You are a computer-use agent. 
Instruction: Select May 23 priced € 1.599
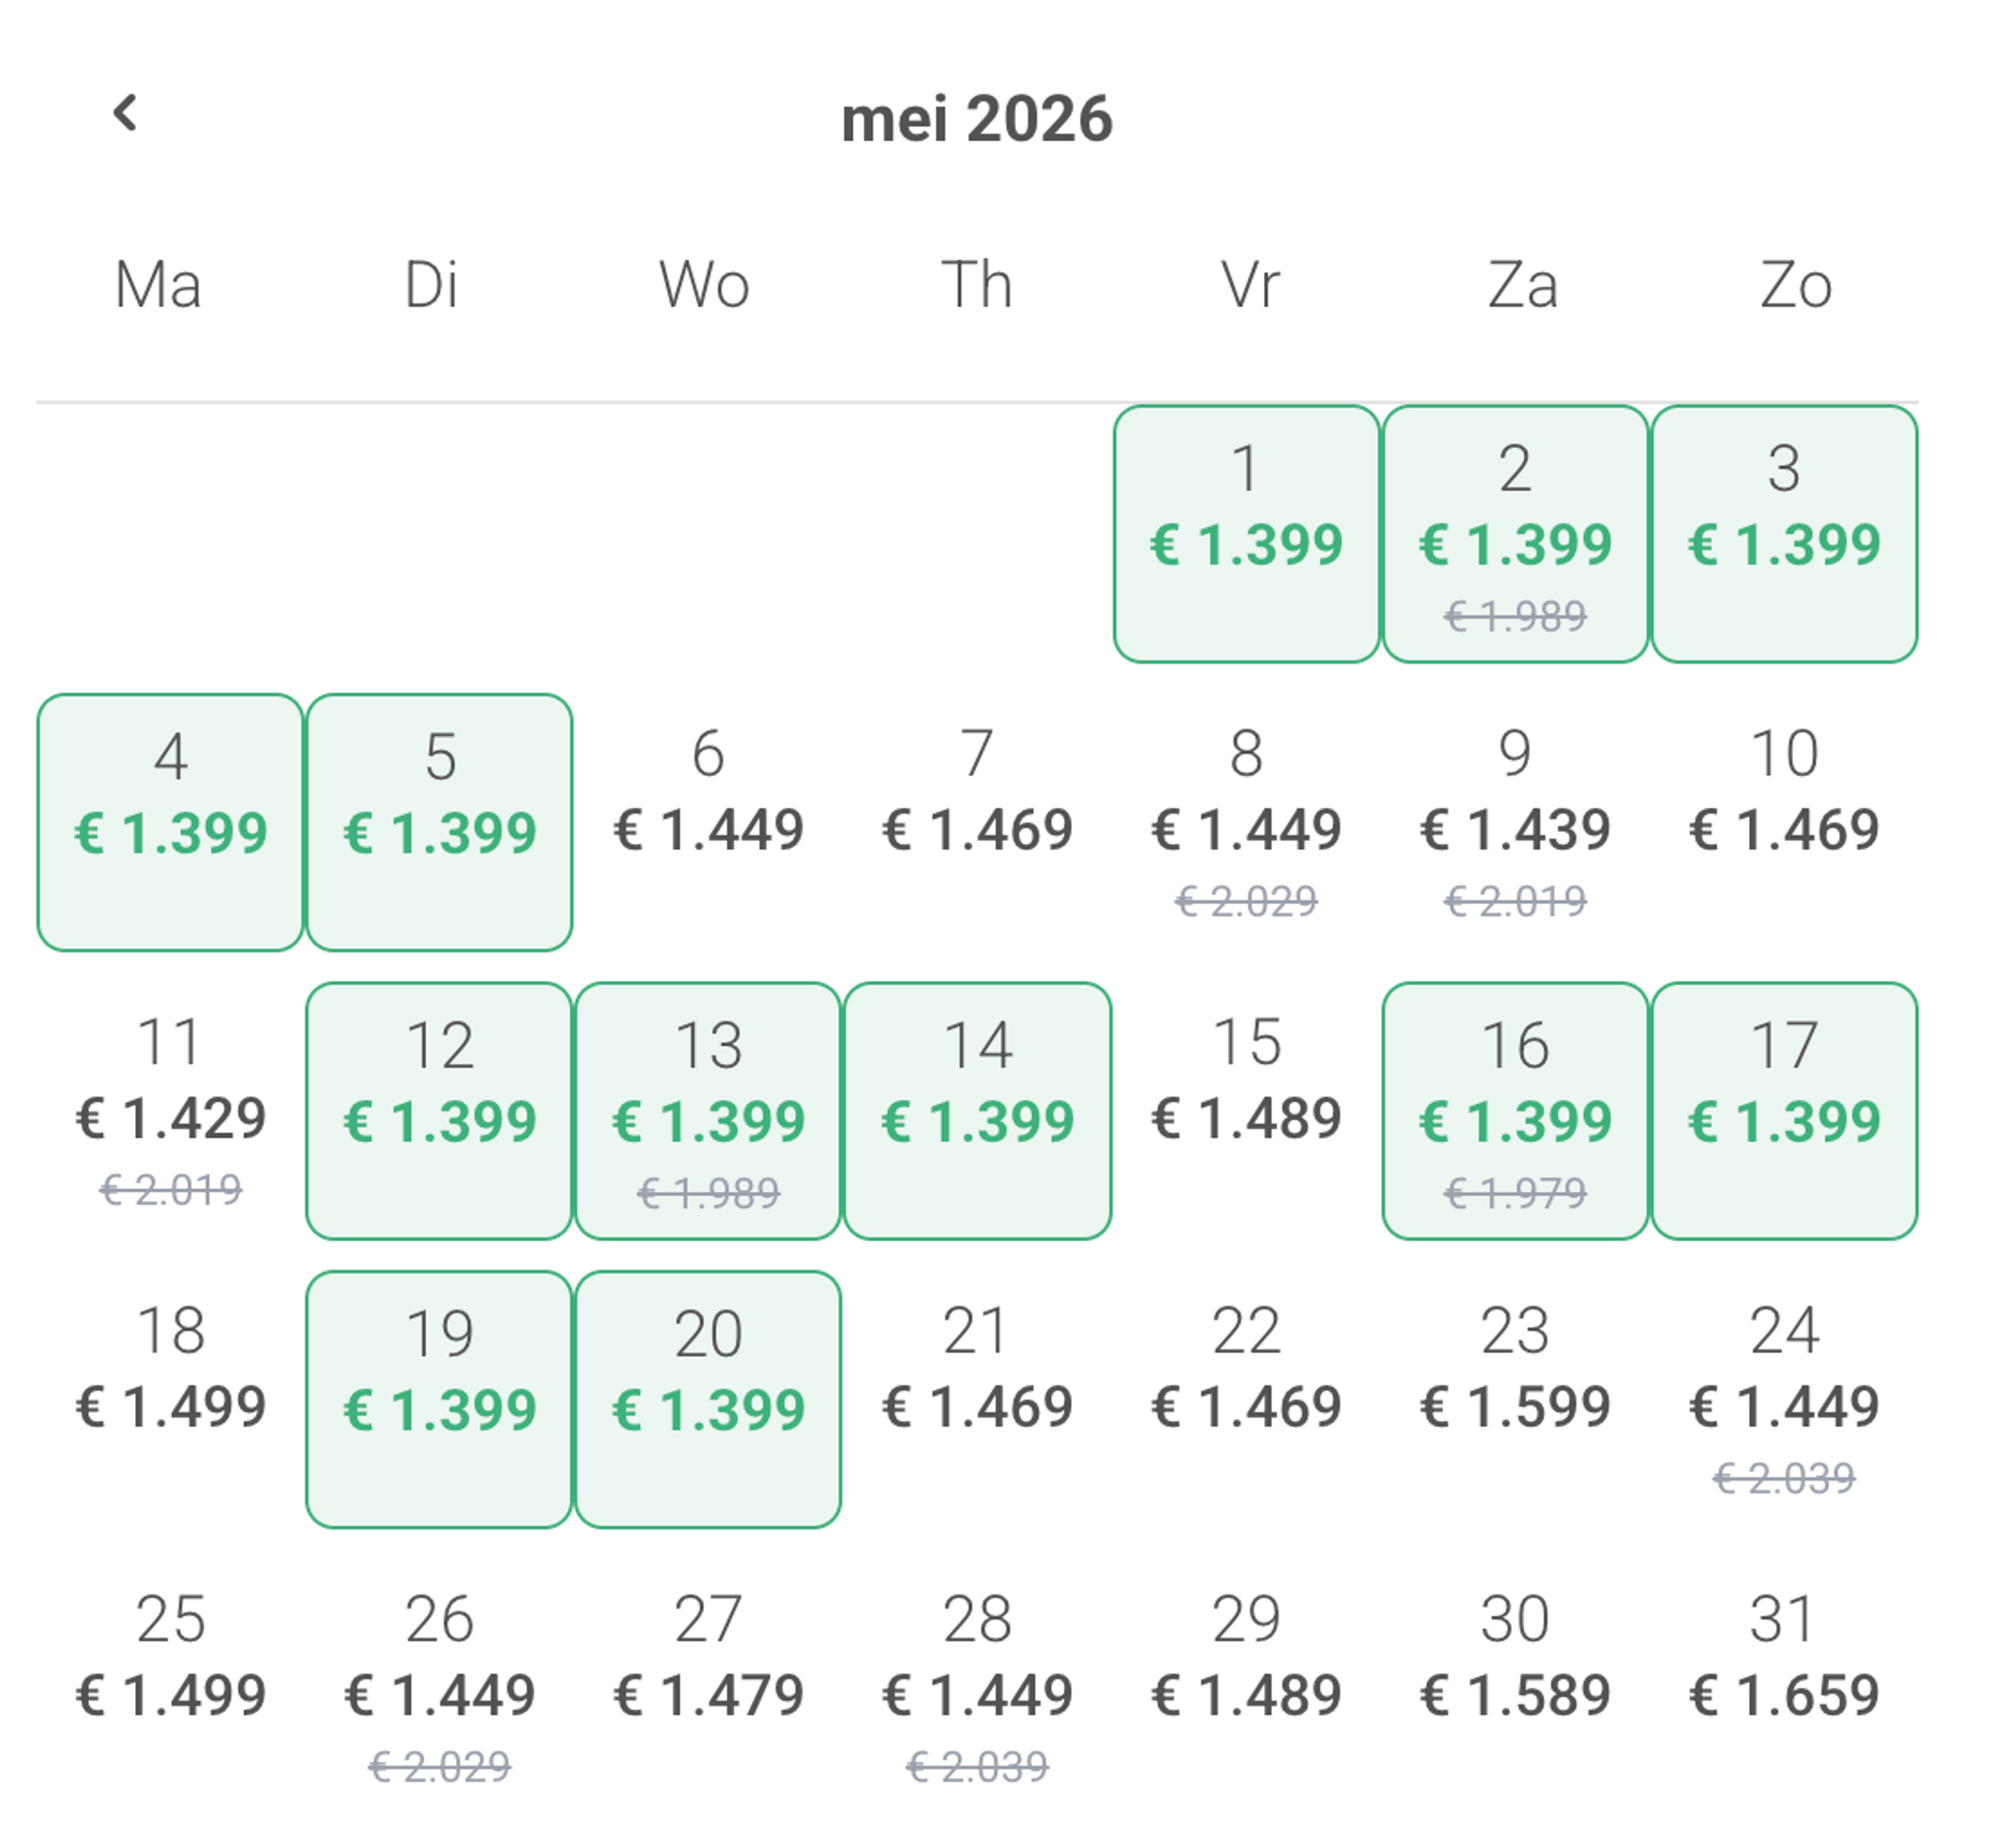pyautogui.click(x=1515, y=1399)
